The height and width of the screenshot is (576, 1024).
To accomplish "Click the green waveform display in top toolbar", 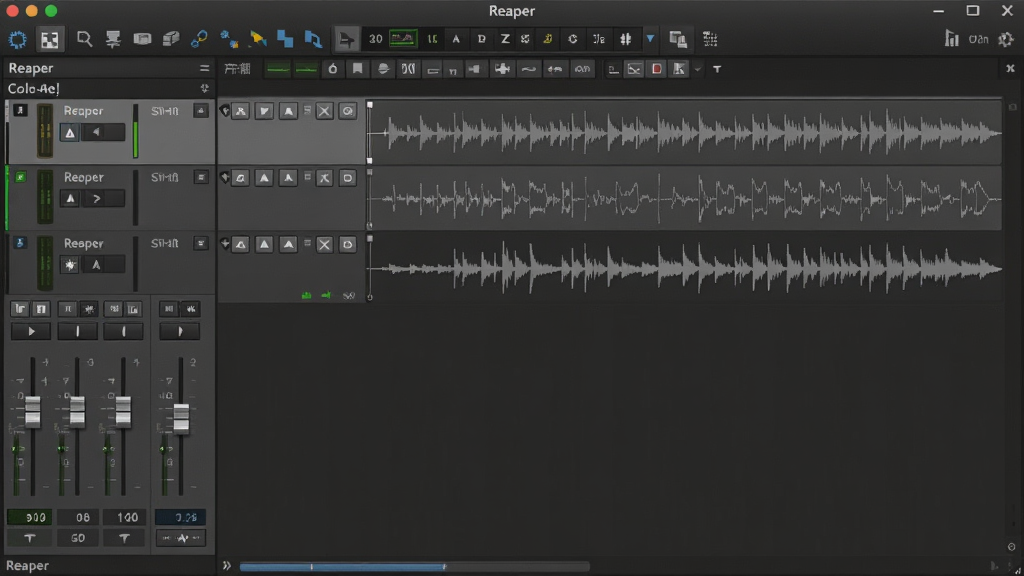I will click(x=403, y=39).
